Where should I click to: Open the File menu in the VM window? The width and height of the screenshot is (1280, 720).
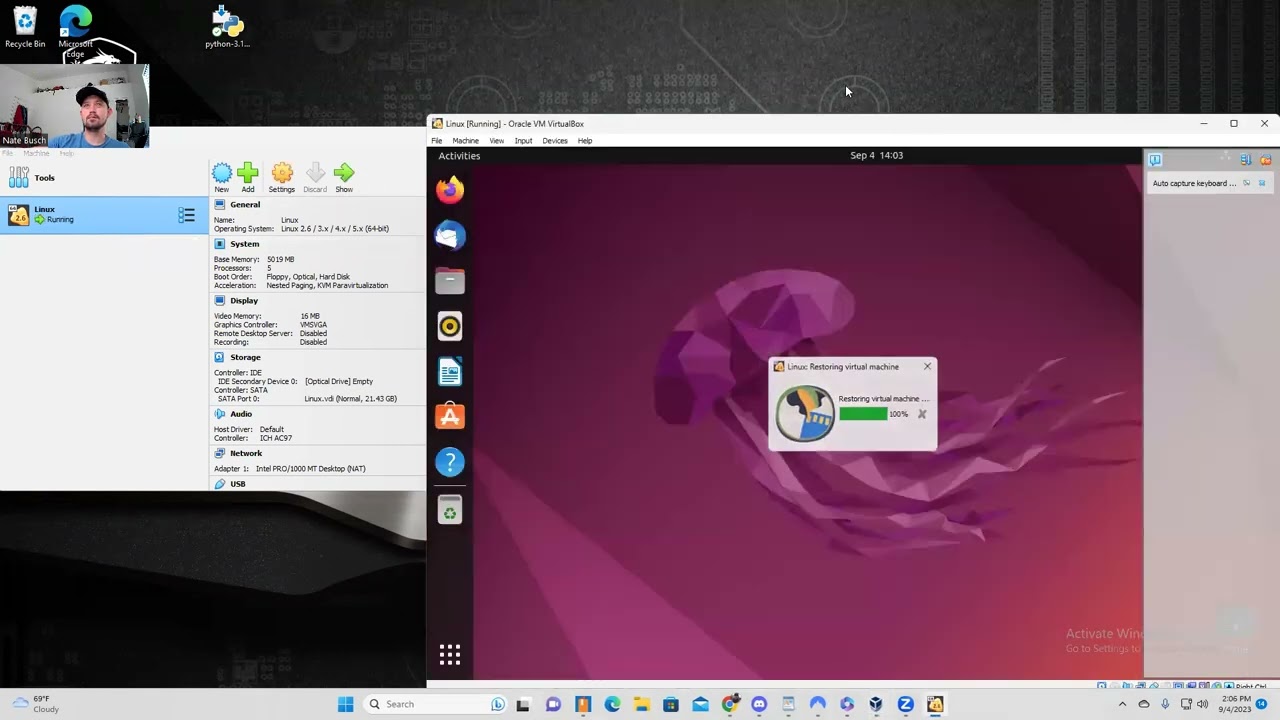pyautogui.click(x=437, y=141)
